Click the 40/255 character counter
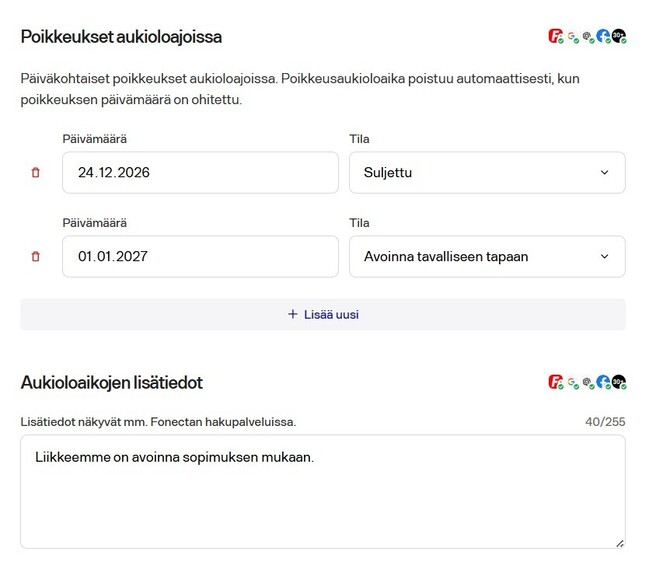 (605, 422)
